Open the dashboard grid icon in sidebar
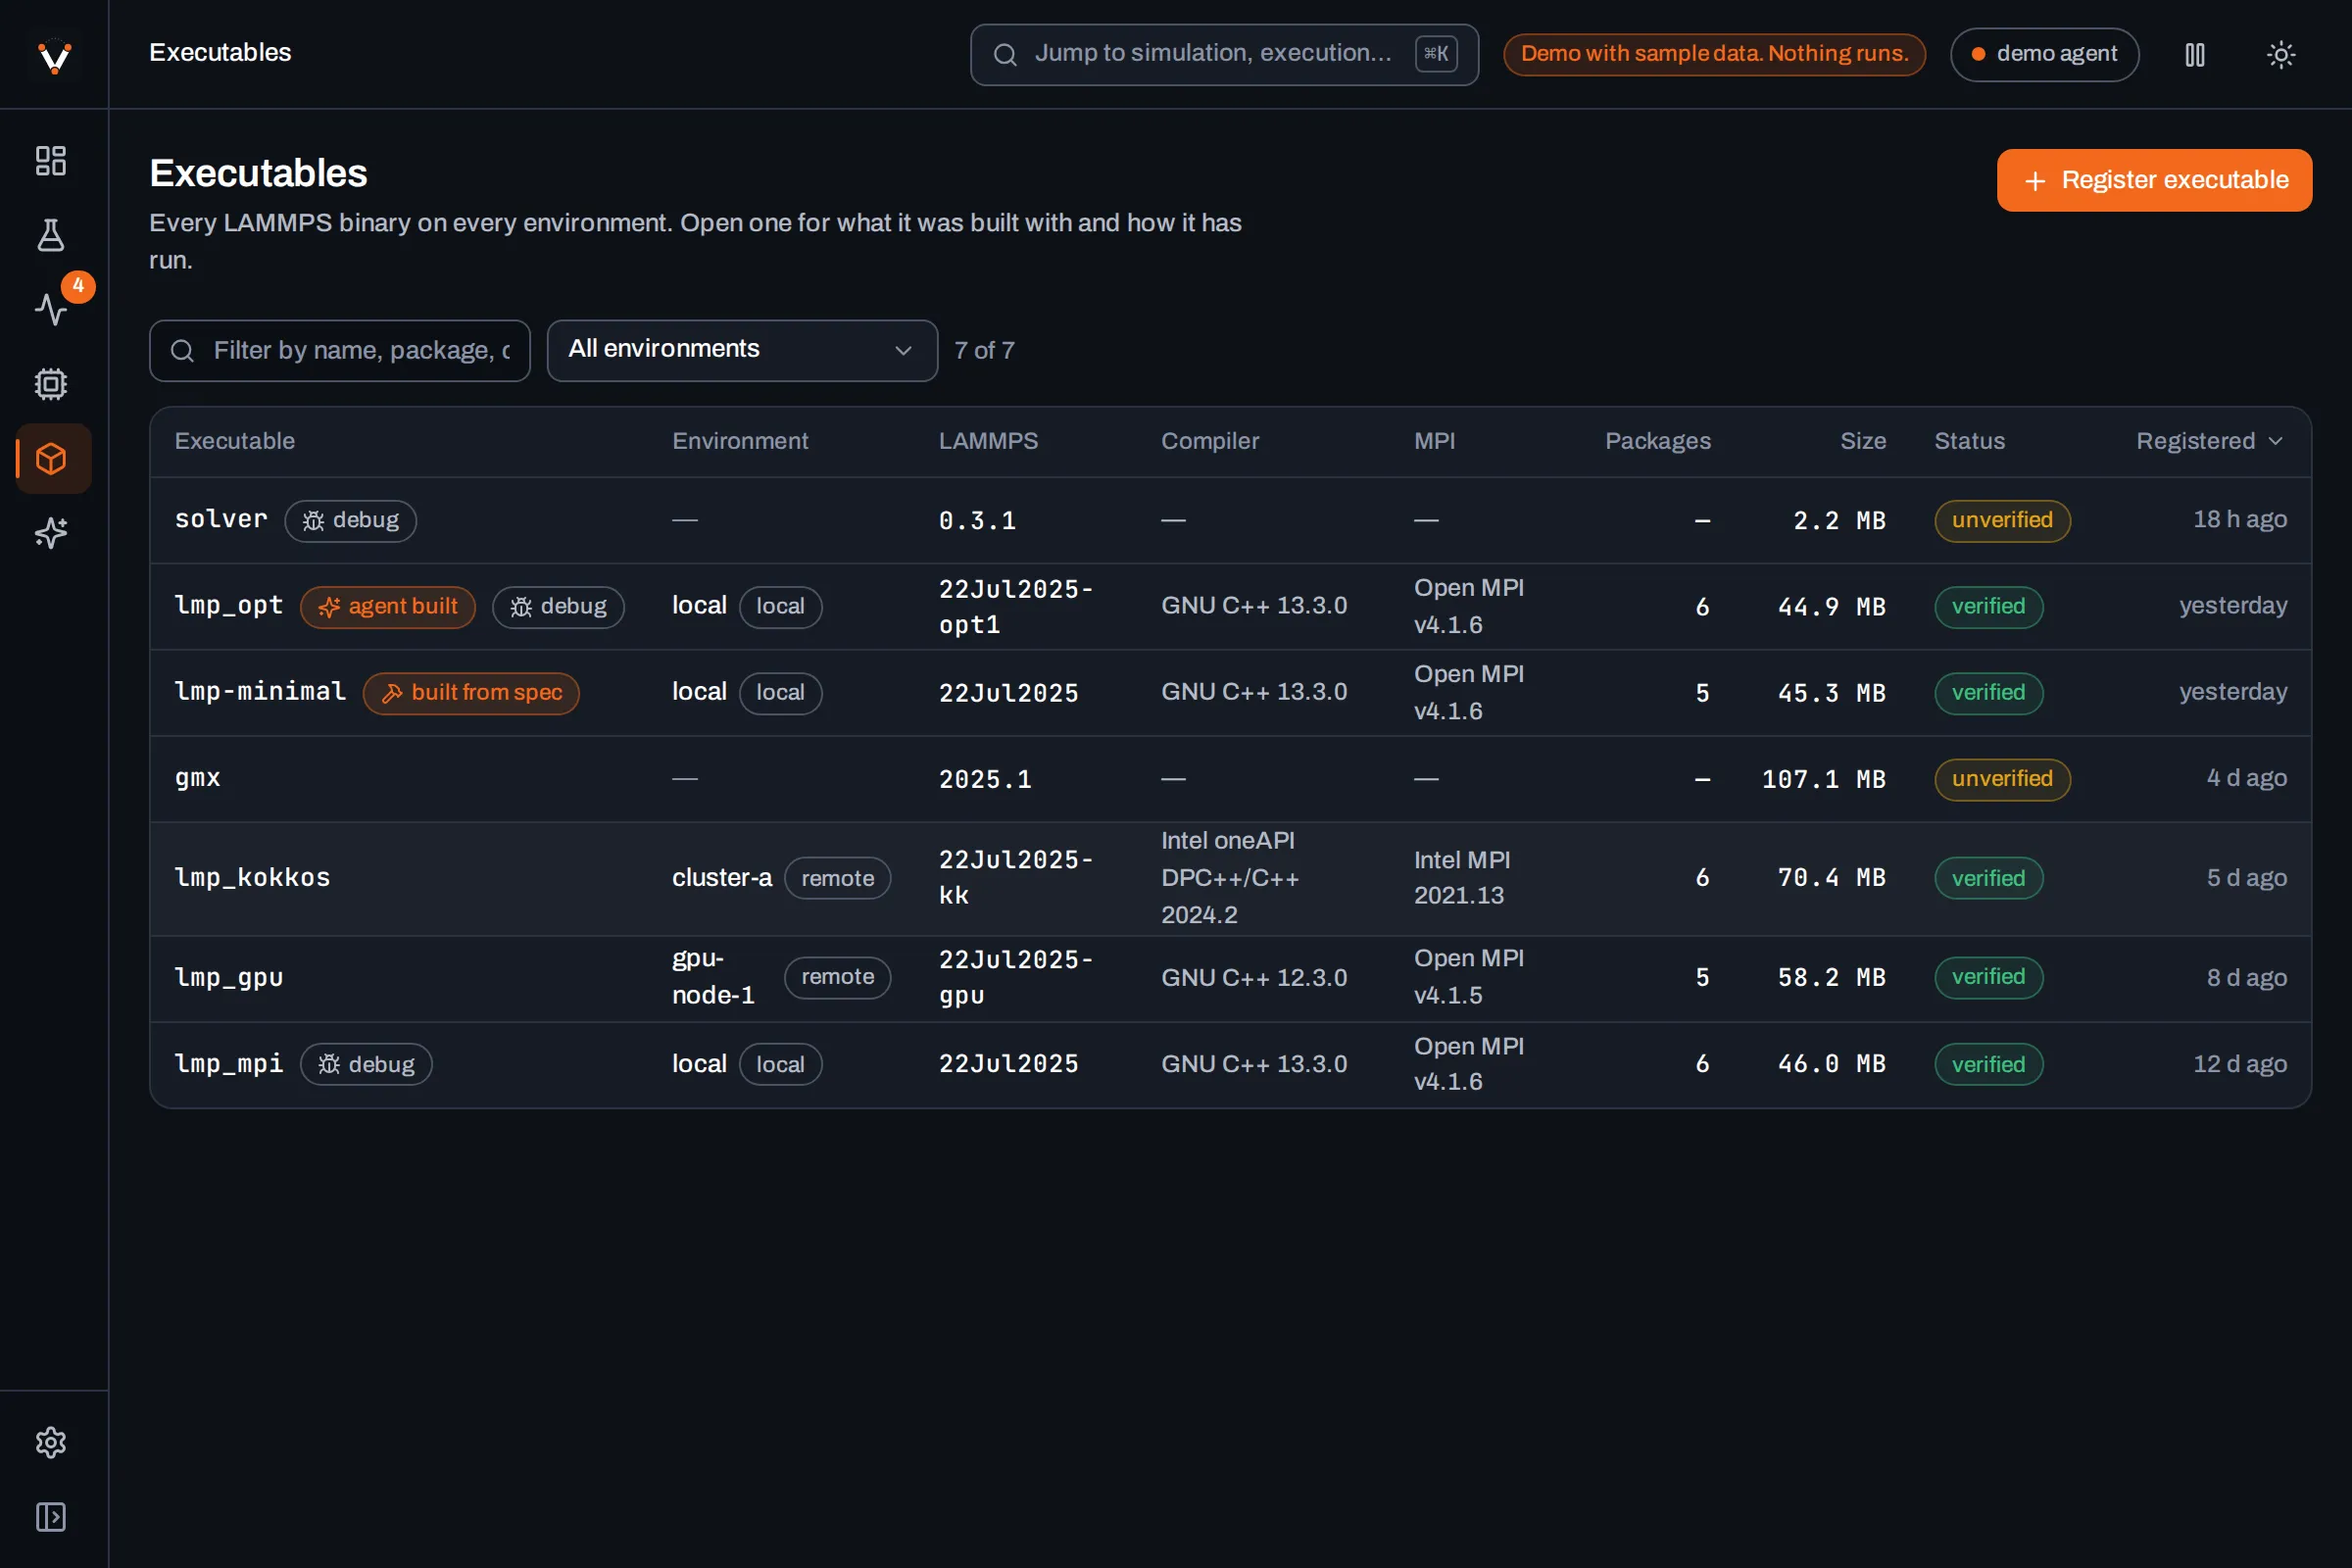Screen dimensions: 2352x1568 (51, 161)
